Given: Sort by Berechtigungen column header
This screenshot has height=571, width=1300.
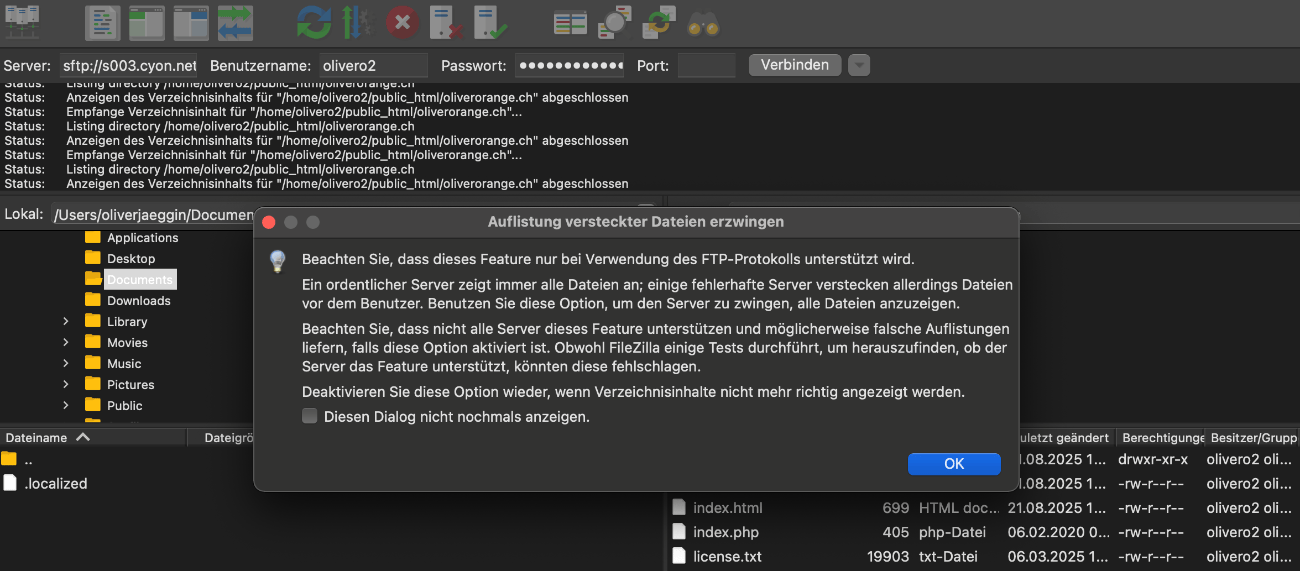Looking at the screenshot, I should [x=1160, y=437].
